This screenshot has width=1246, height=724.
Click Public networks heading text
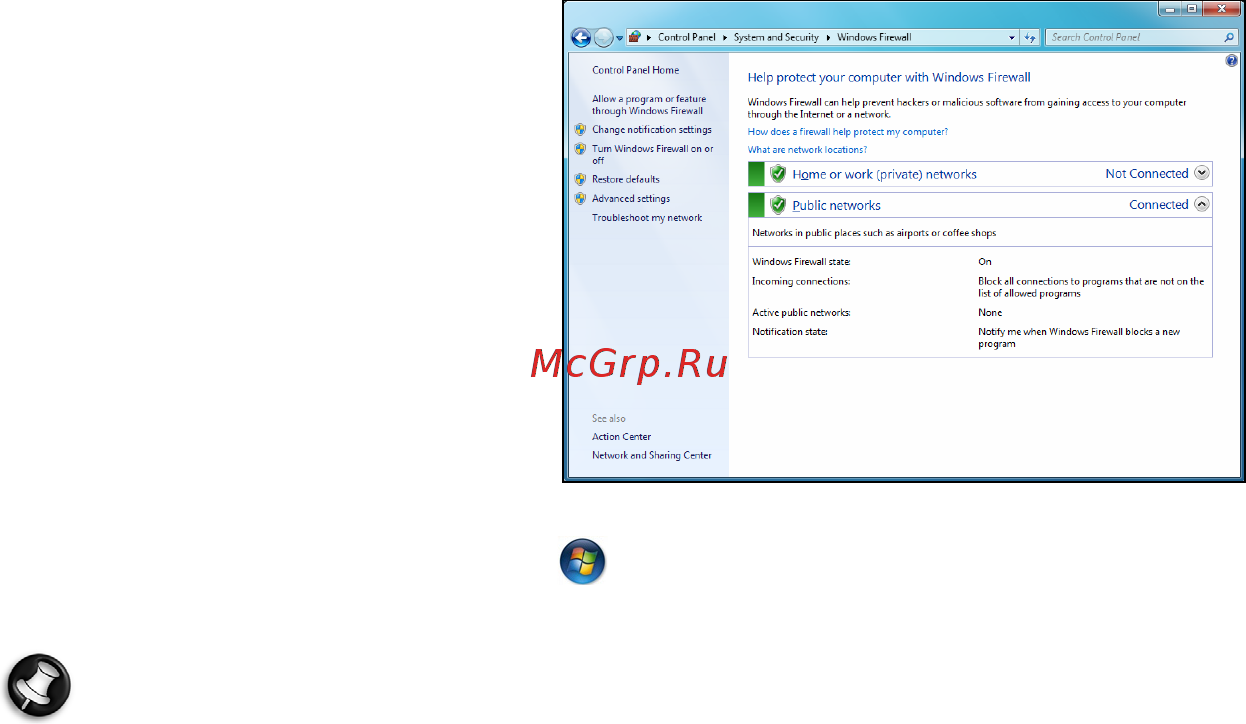click(x=836, y=205)
